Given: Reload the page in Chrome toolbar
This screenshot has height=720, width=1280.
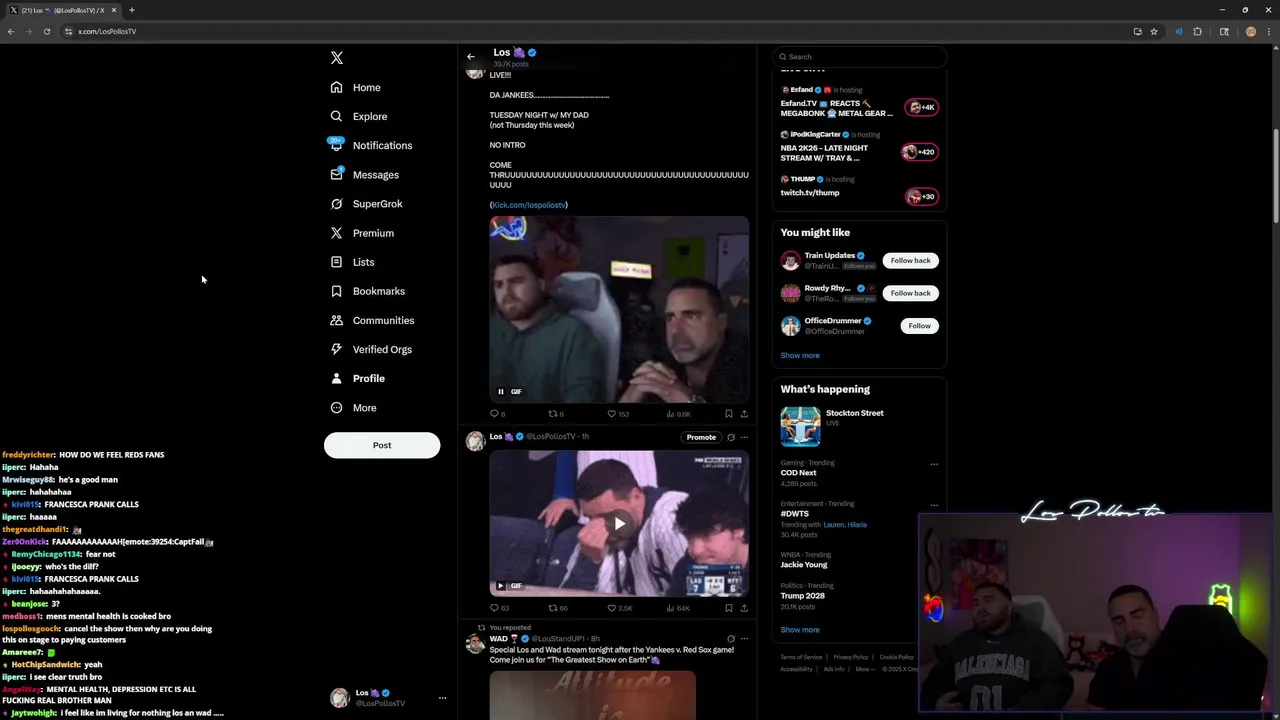Looking at the screenshot, I should click(x=47, y=31).
